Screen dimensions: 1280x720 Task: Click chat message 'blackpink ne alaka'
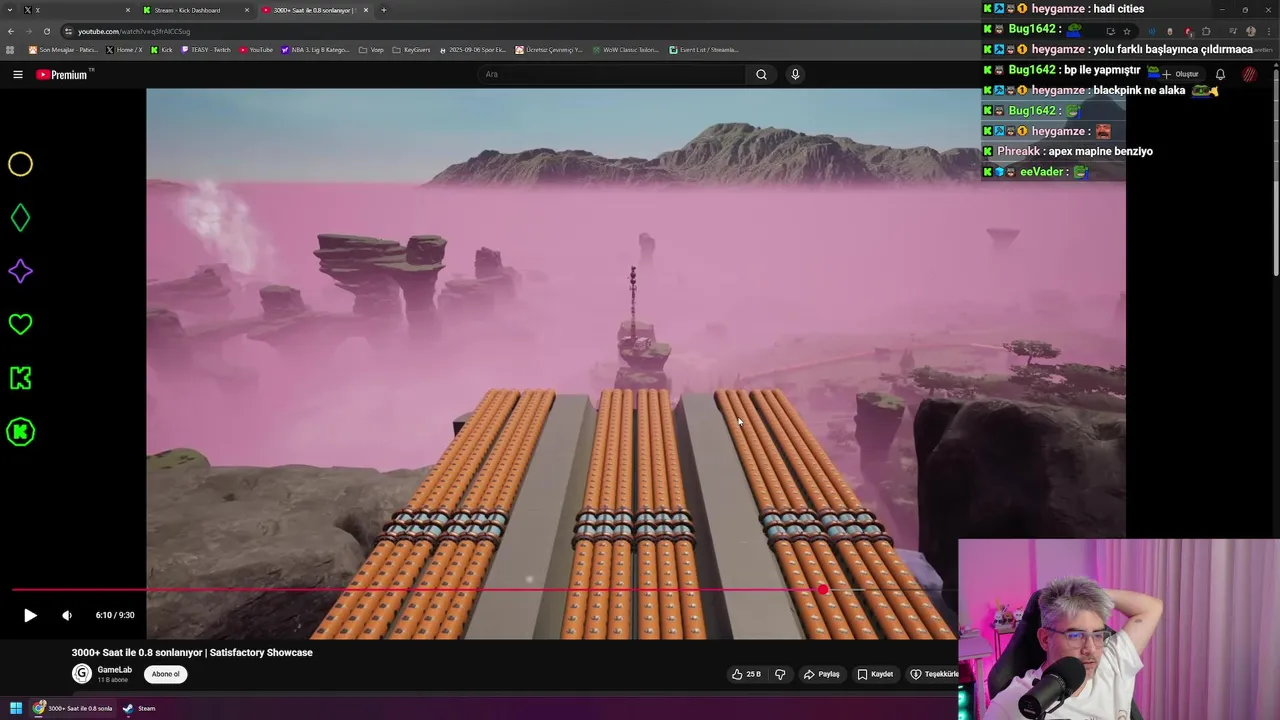pos(1139,90)
